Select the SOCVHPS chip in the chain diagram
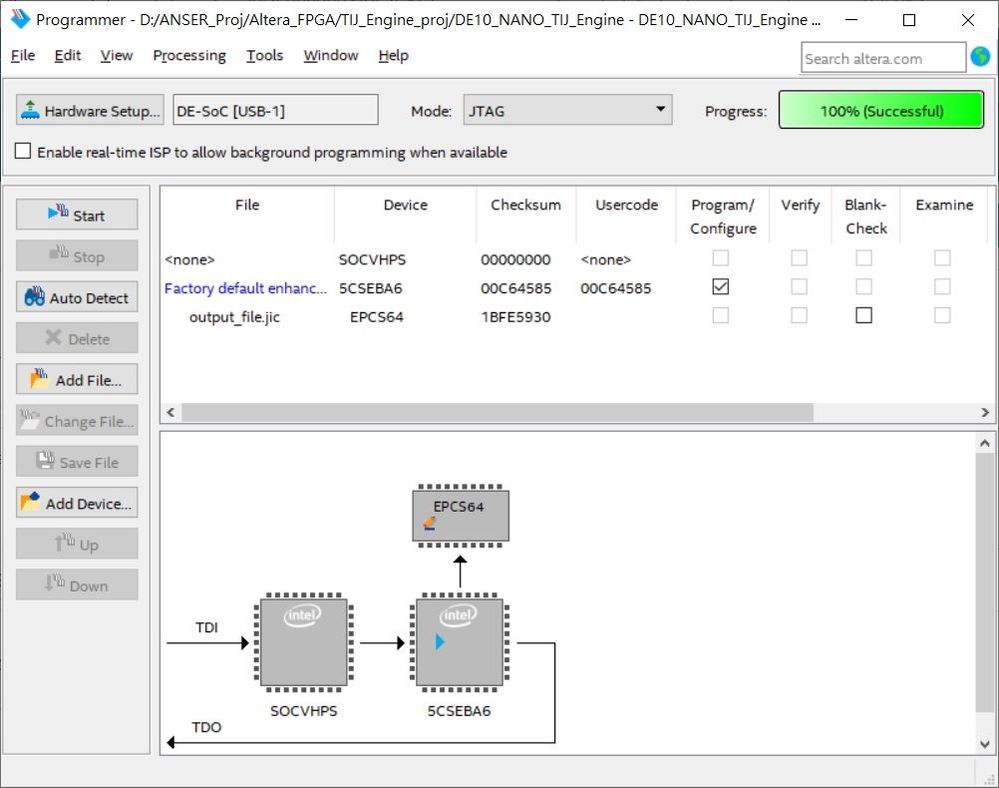 point(304,642)
